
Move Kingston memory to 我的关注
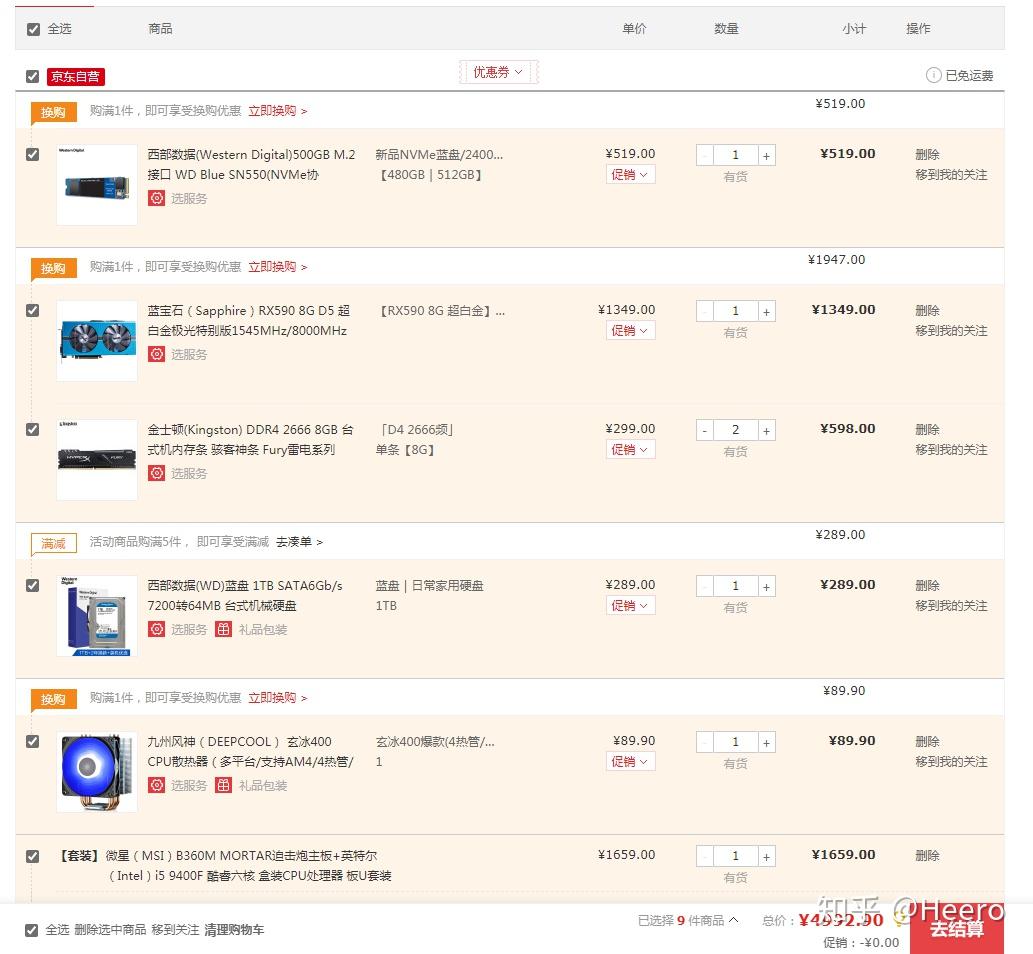(951, 449)
